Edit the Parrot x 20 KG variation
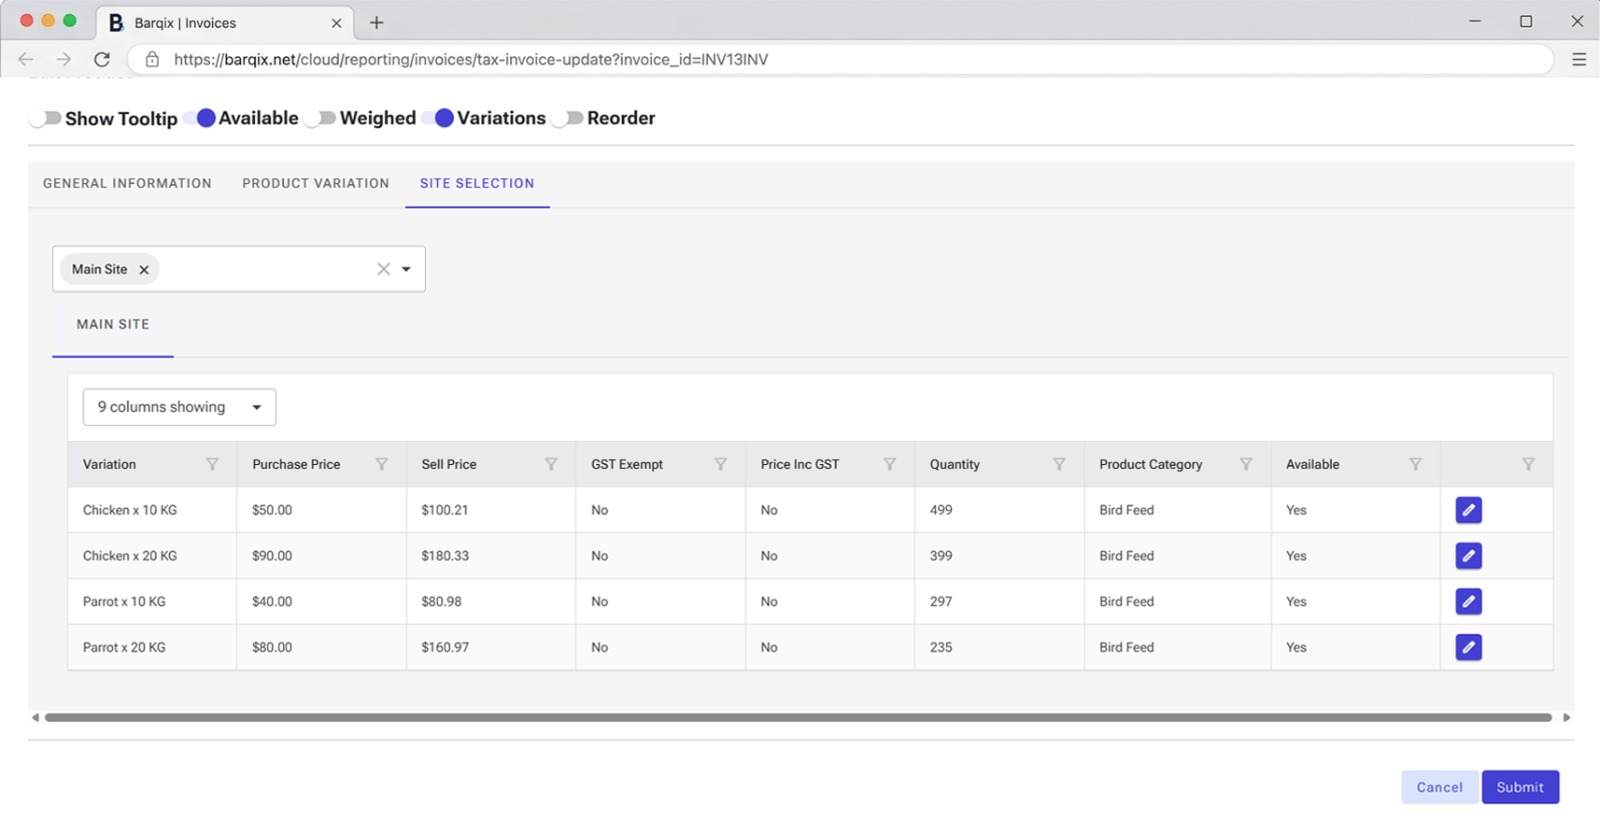The height and width of the screenshot is (832, 1600). point(1468,648)
